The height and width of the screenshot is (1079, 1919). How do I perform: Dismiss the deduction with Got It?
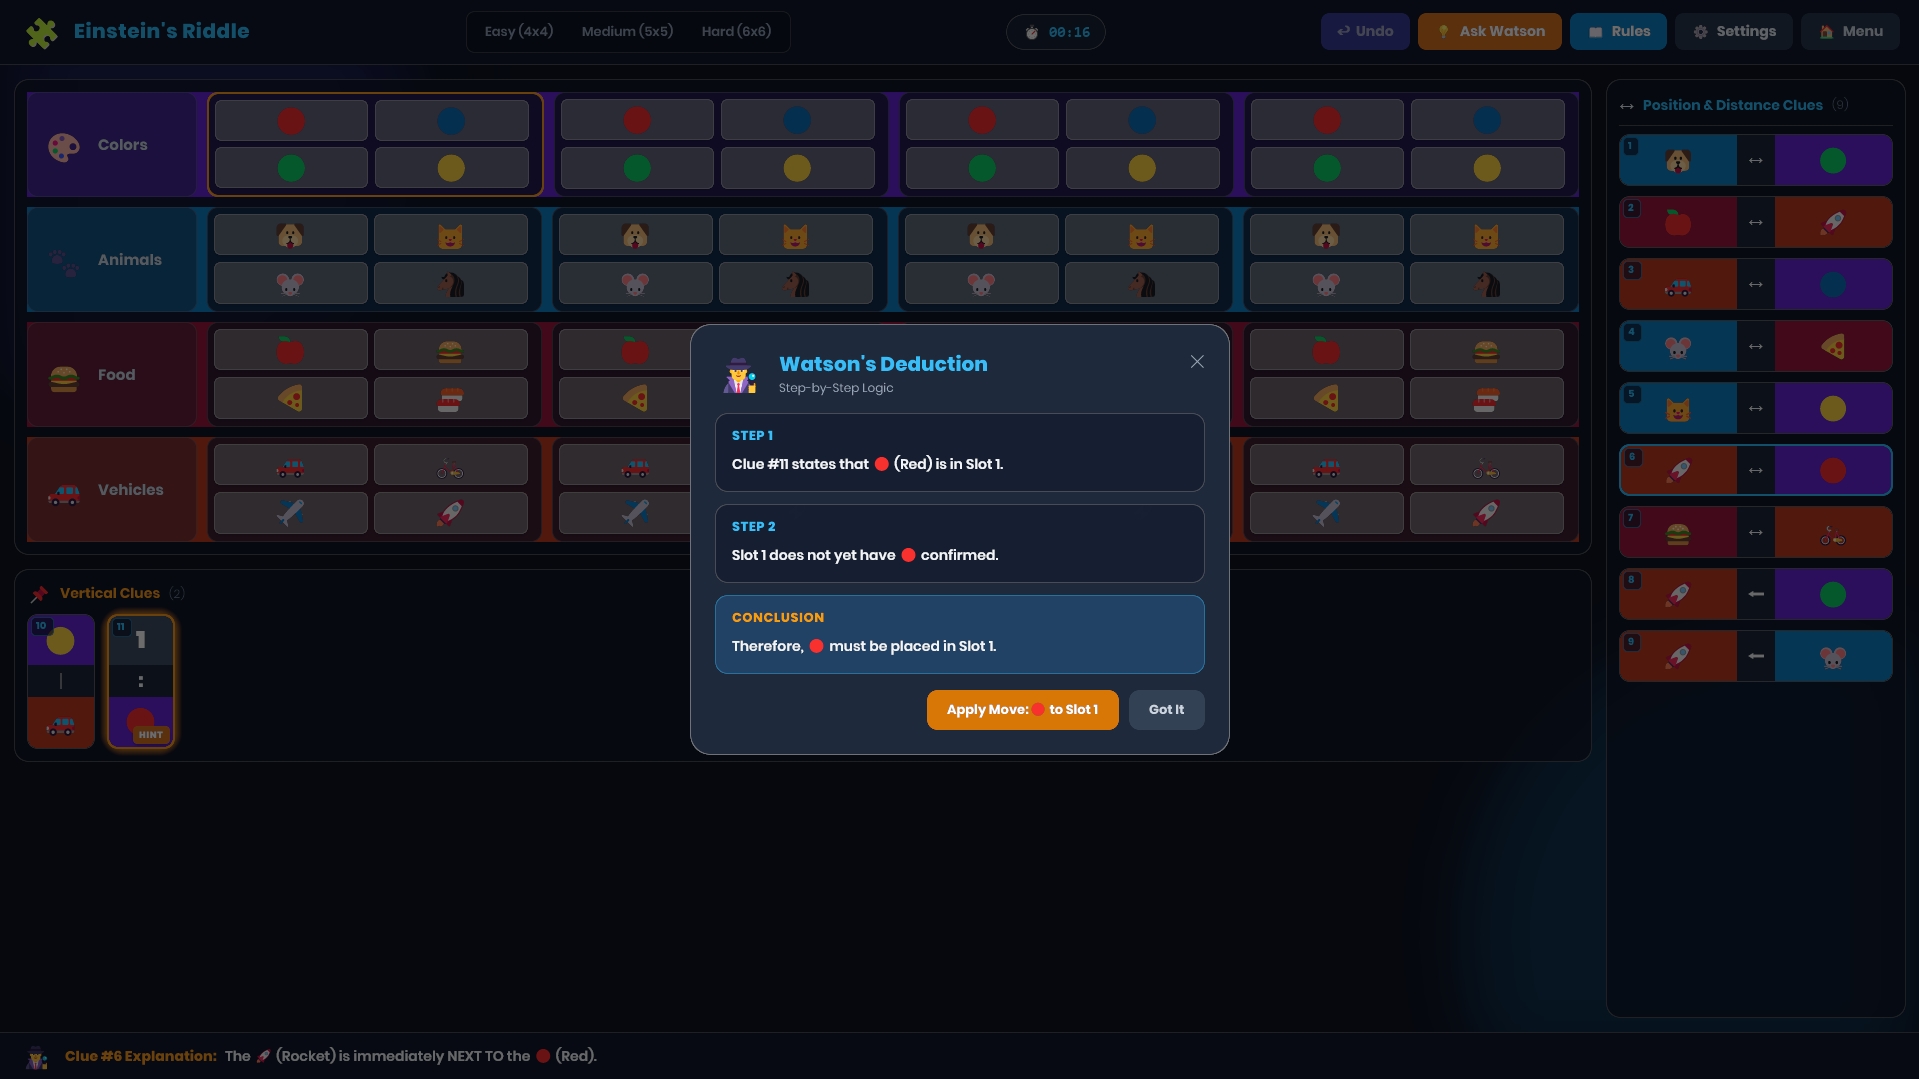[1166, 710]
